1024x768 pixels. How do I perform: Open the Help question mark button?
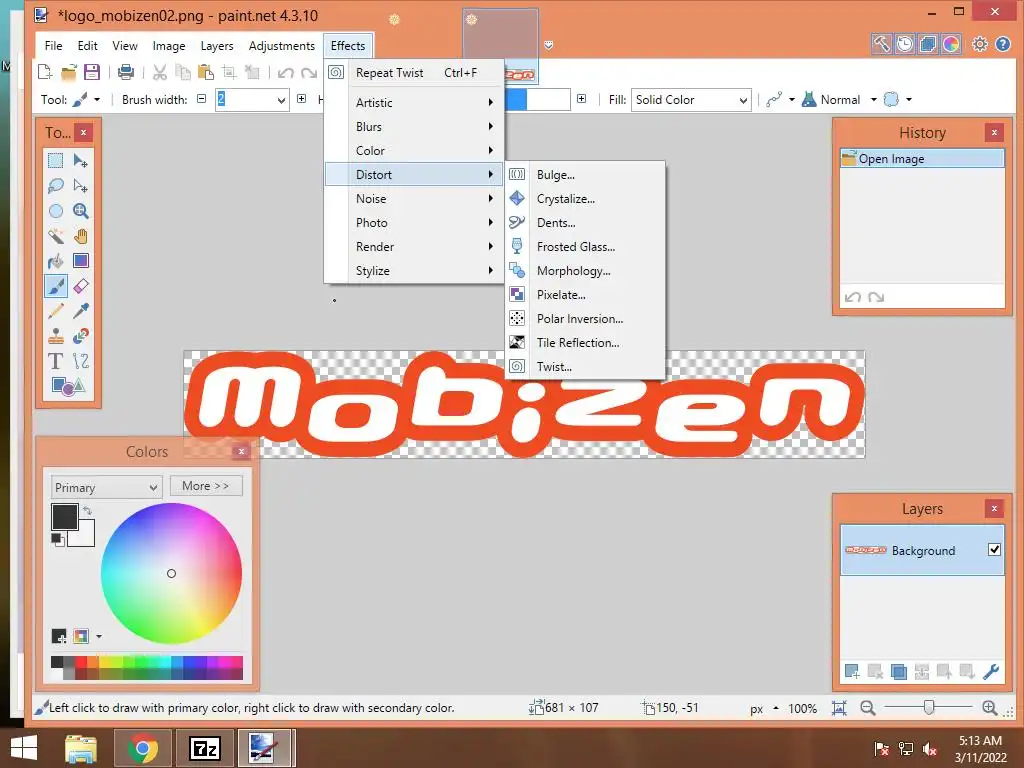coord(1002,44)
